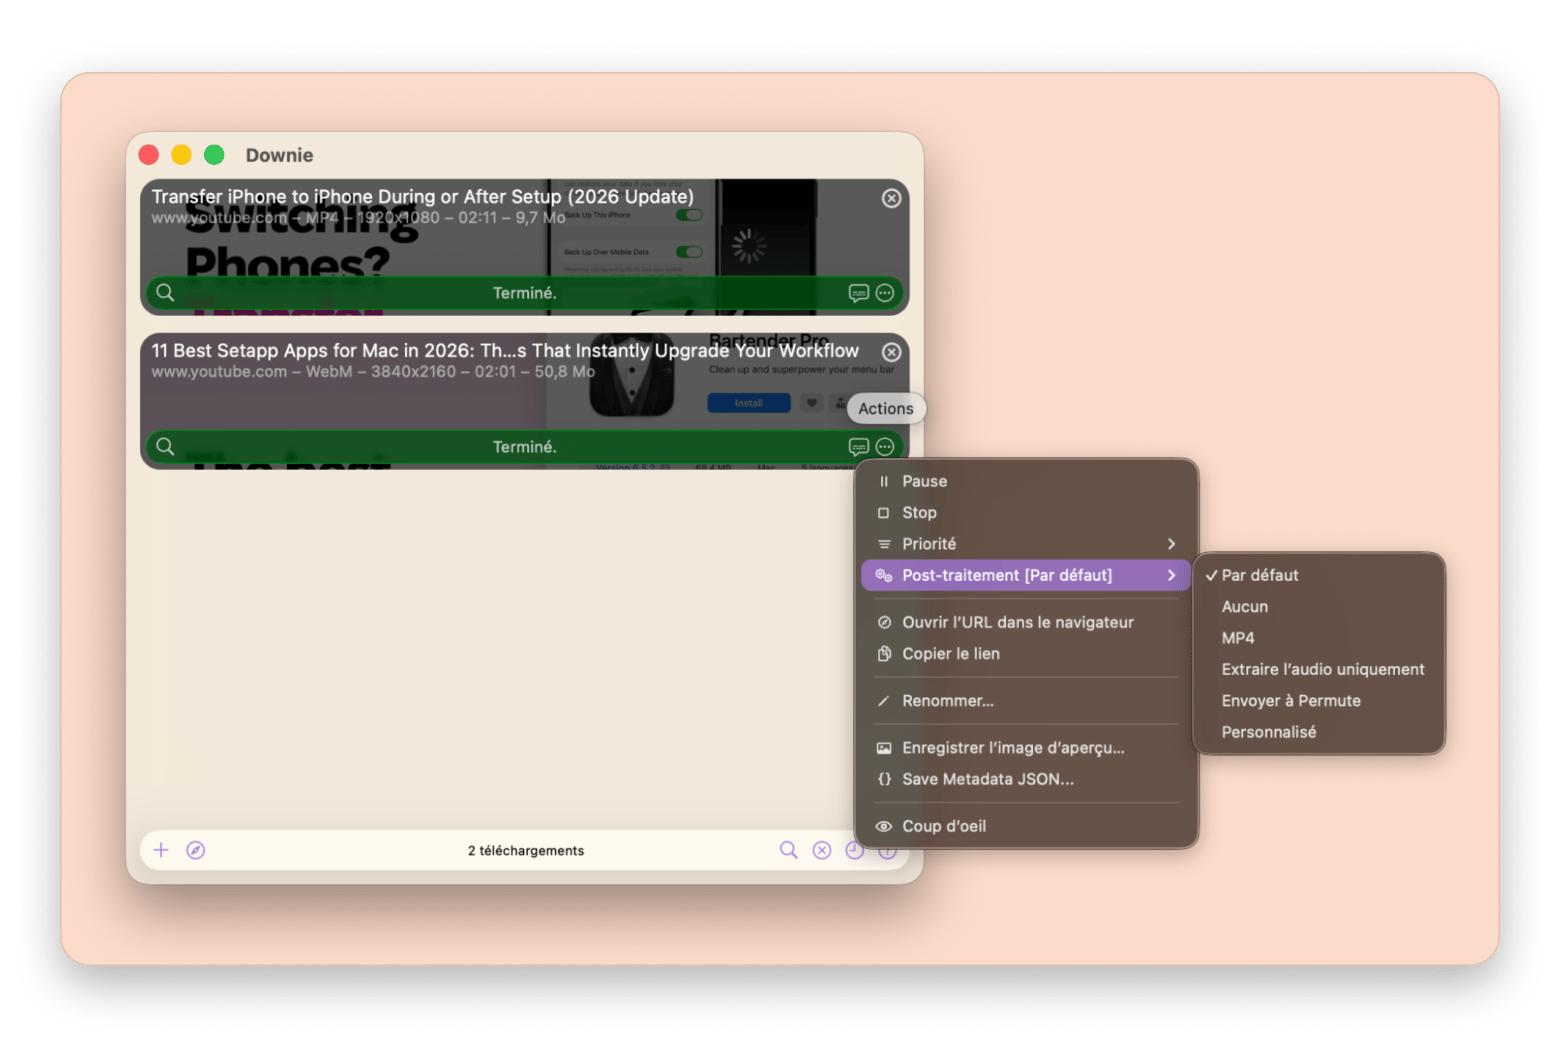Click the Terminé progress bar of first download
Image resolution: width=1560 pixels, height=1046 pixels.
tap(524, 293)
